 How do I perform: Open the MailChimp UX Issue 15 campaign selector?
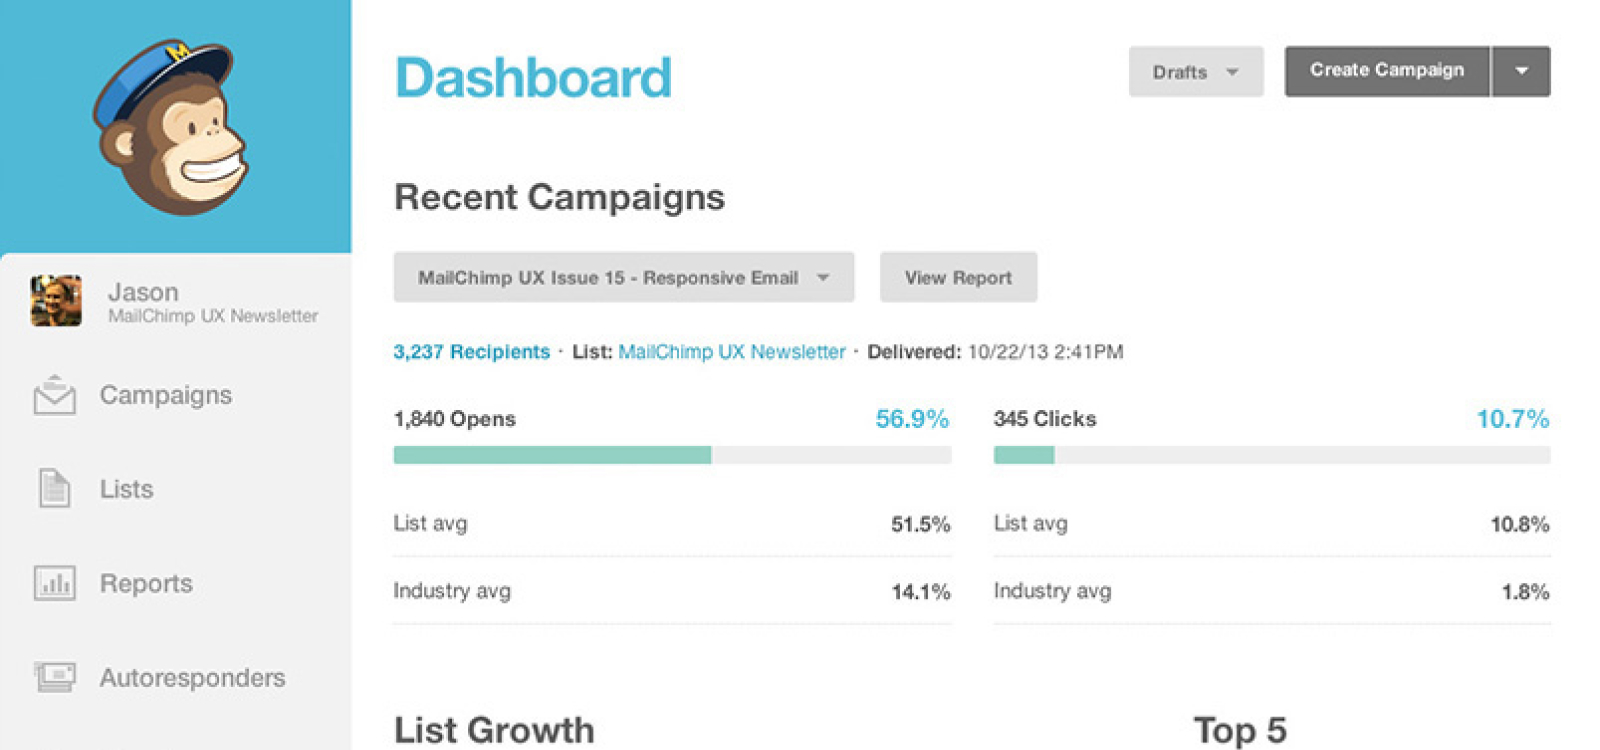pos(623,277)
